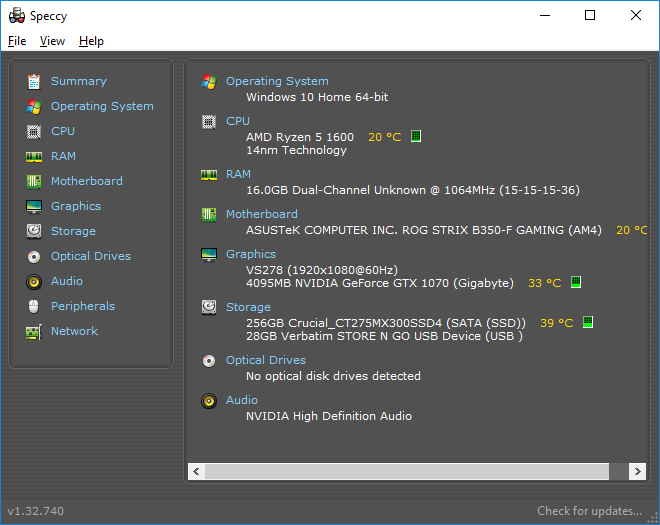Click the CPU temperature indicator box
This screenshot has height=525, width=660.
(x=416, y=136)
